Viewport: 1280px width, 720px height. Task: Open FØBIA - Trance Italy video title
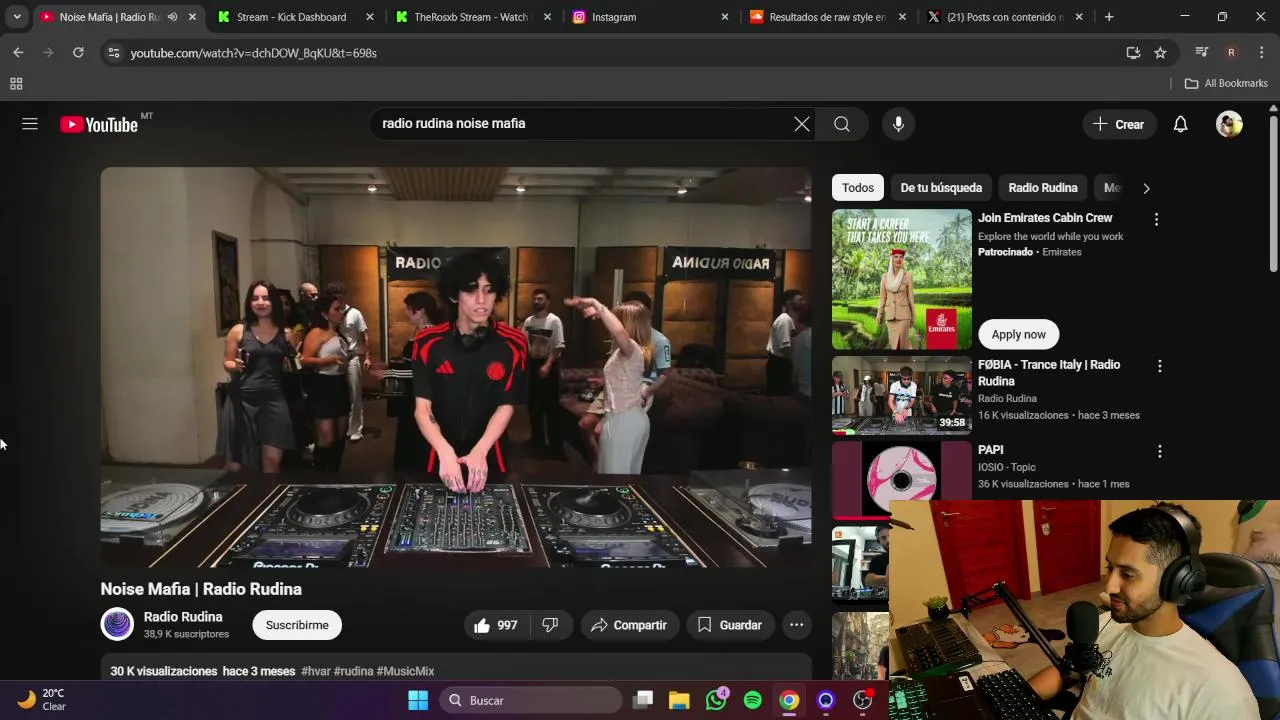tap(1049, 373)
